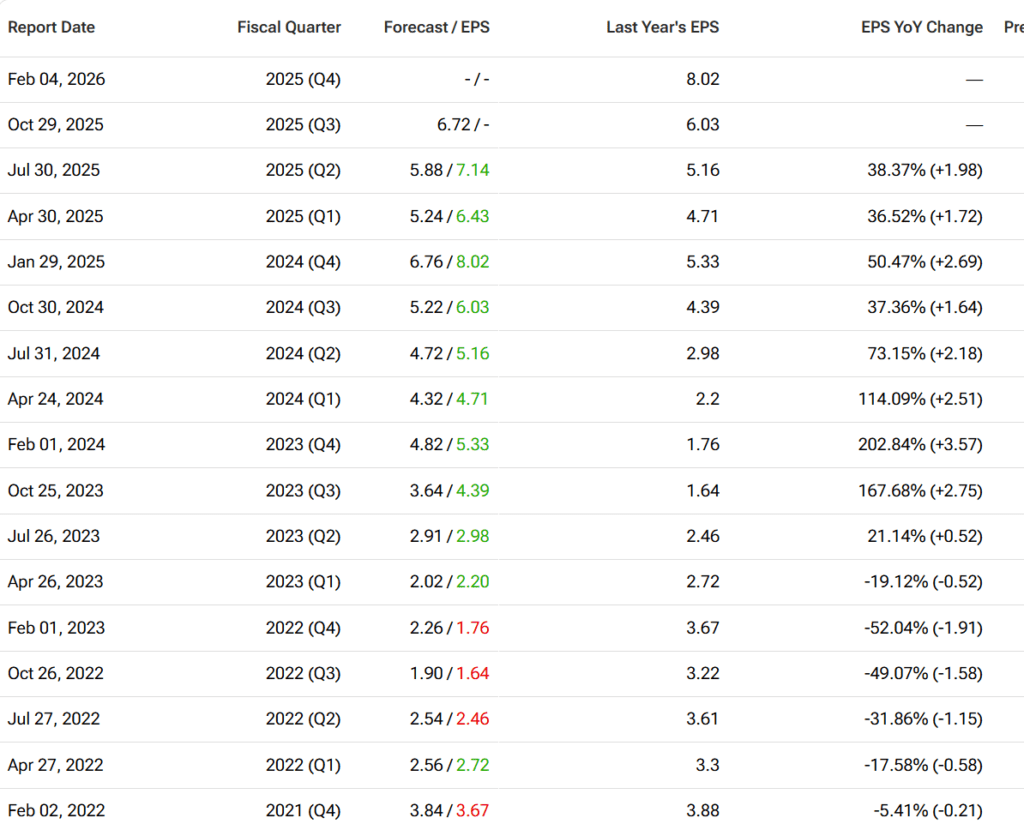Screen dimensions: 1024x830
Task: Select the 2023 (Q3) fiscal quarter cell
Action: coord(303,491)
